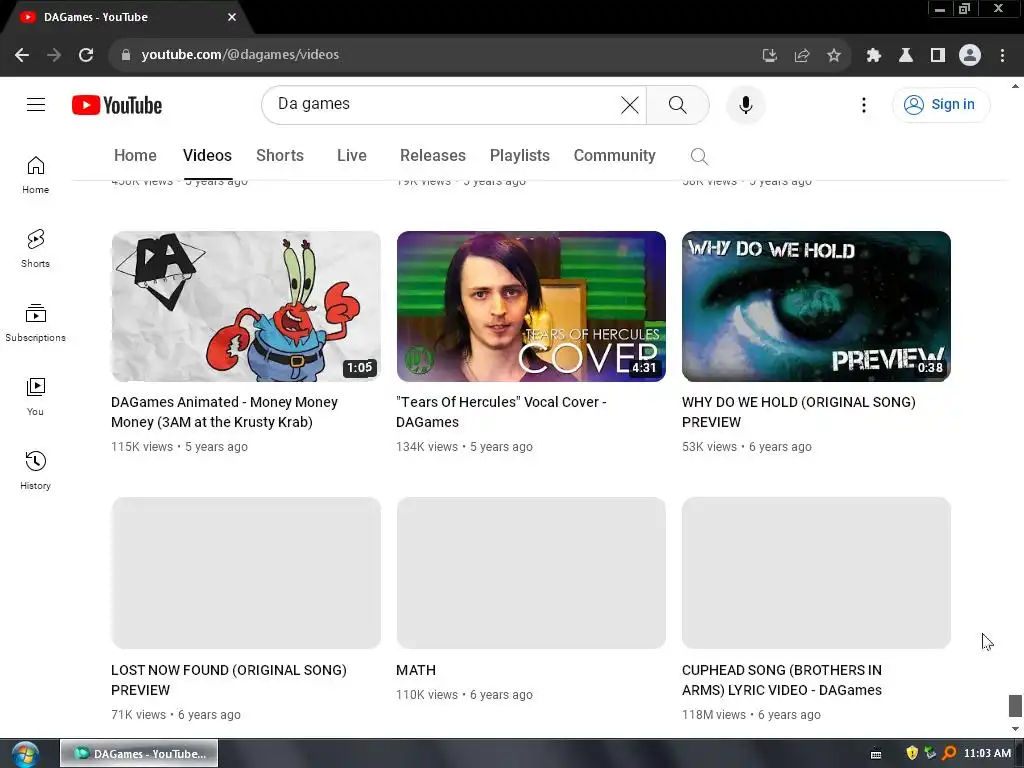Open the blank thumbnail above MATH
1024x768 pixels.
531,573
